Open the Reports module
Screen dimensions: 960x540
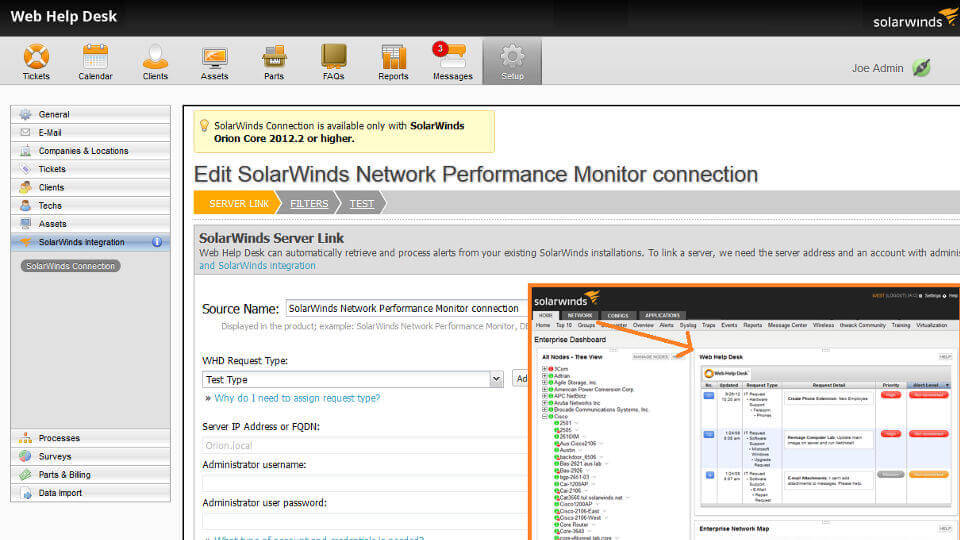(x=393, y=62)
